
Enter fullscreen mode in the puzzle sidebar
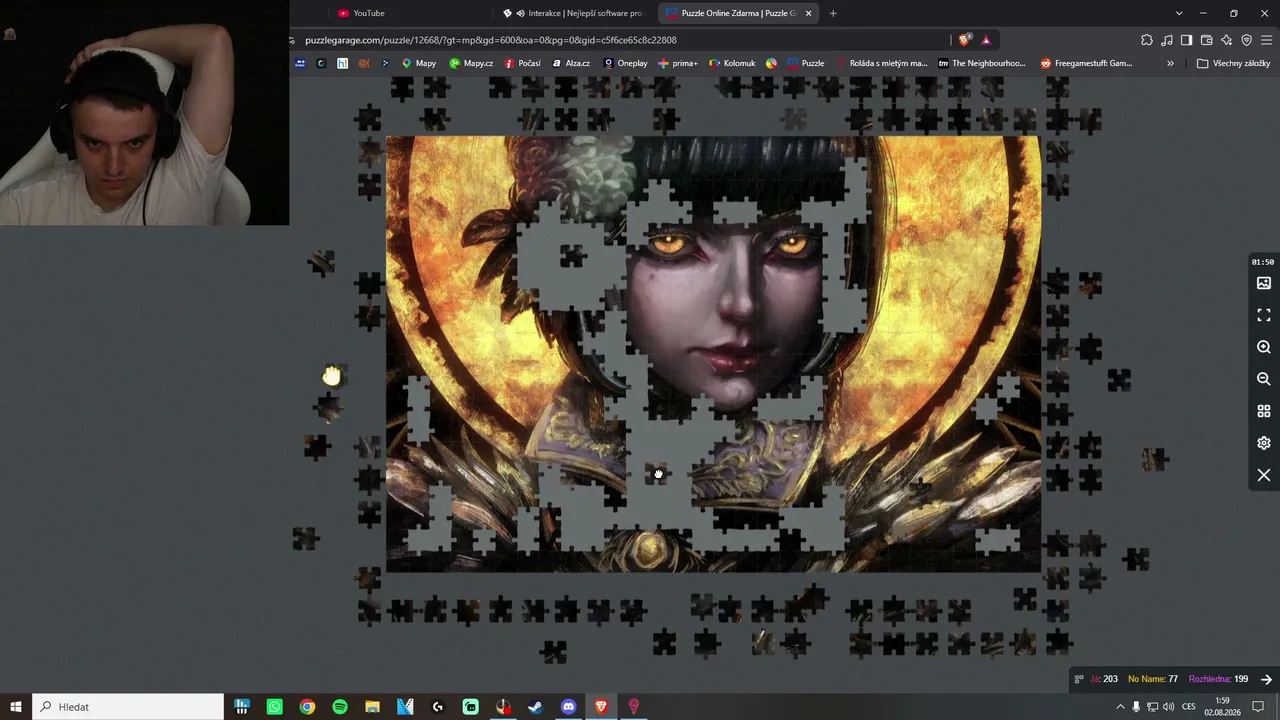click(x=1264, y=315)
